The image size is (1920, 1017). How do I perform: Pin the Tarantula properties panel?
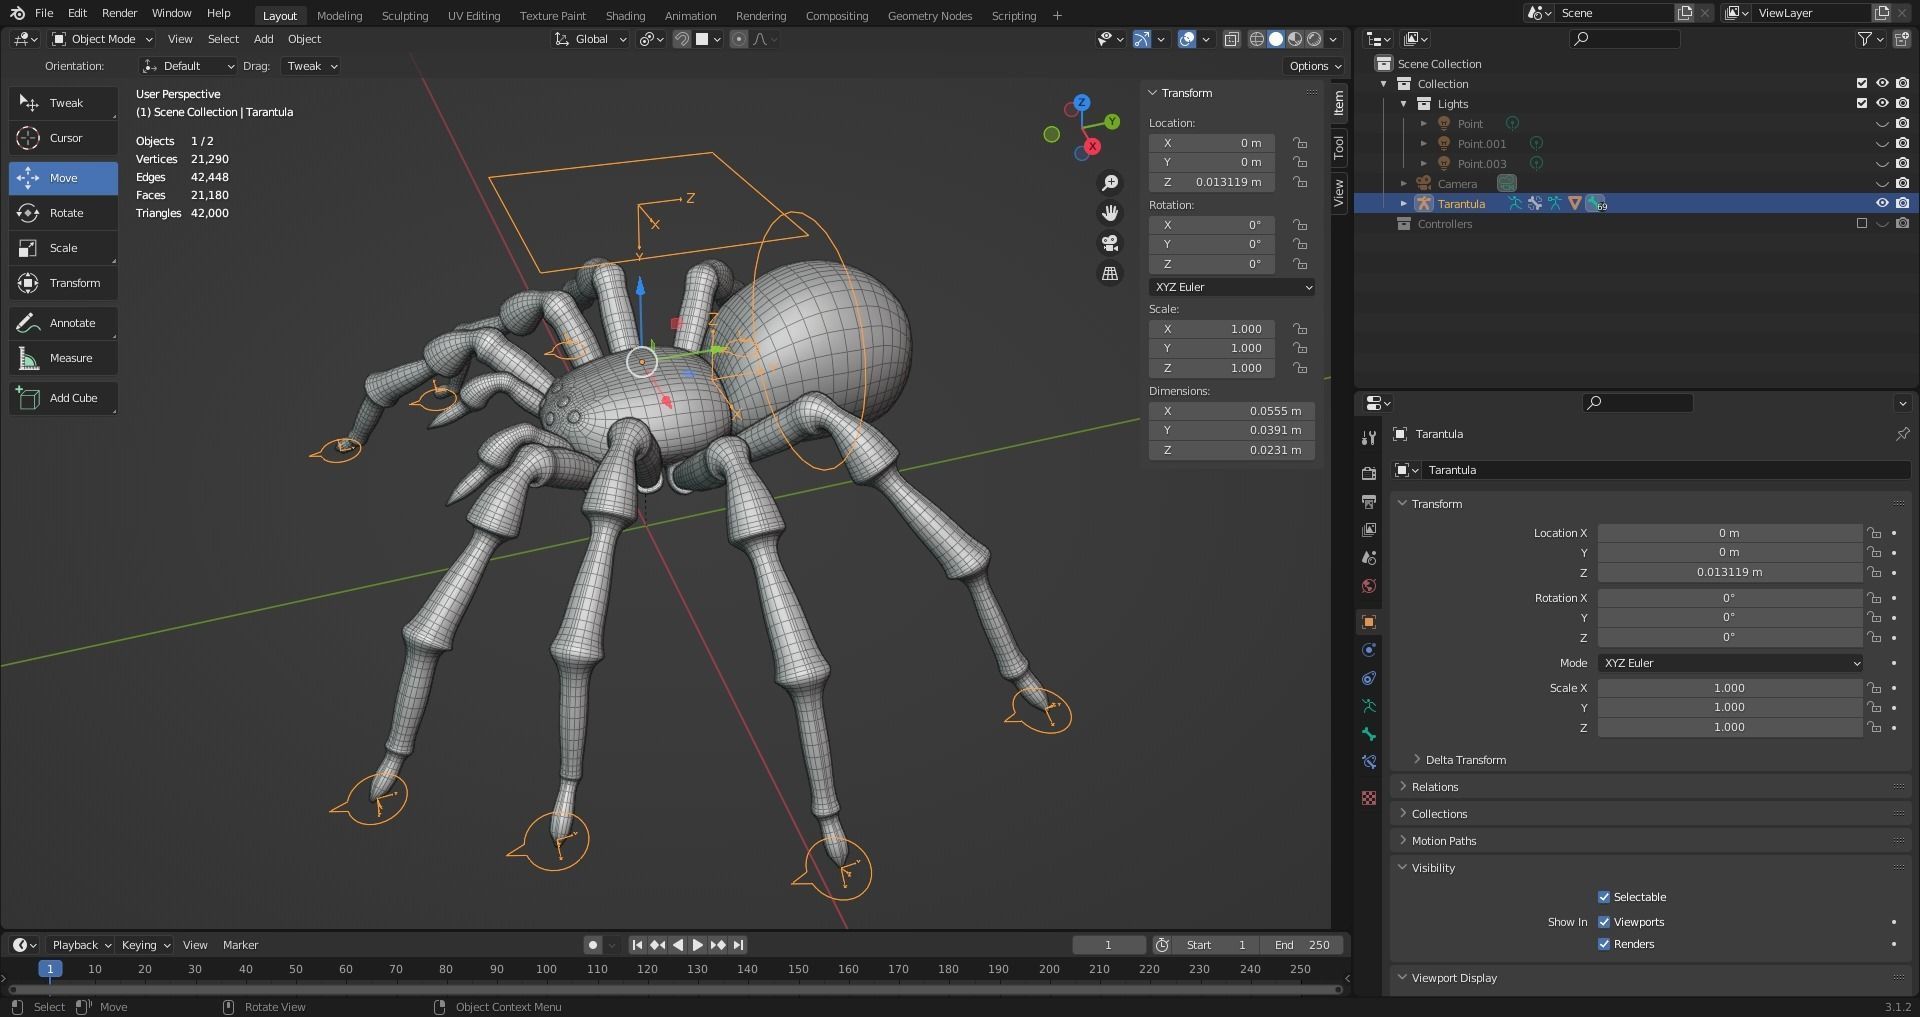[x=1902, y=434]
